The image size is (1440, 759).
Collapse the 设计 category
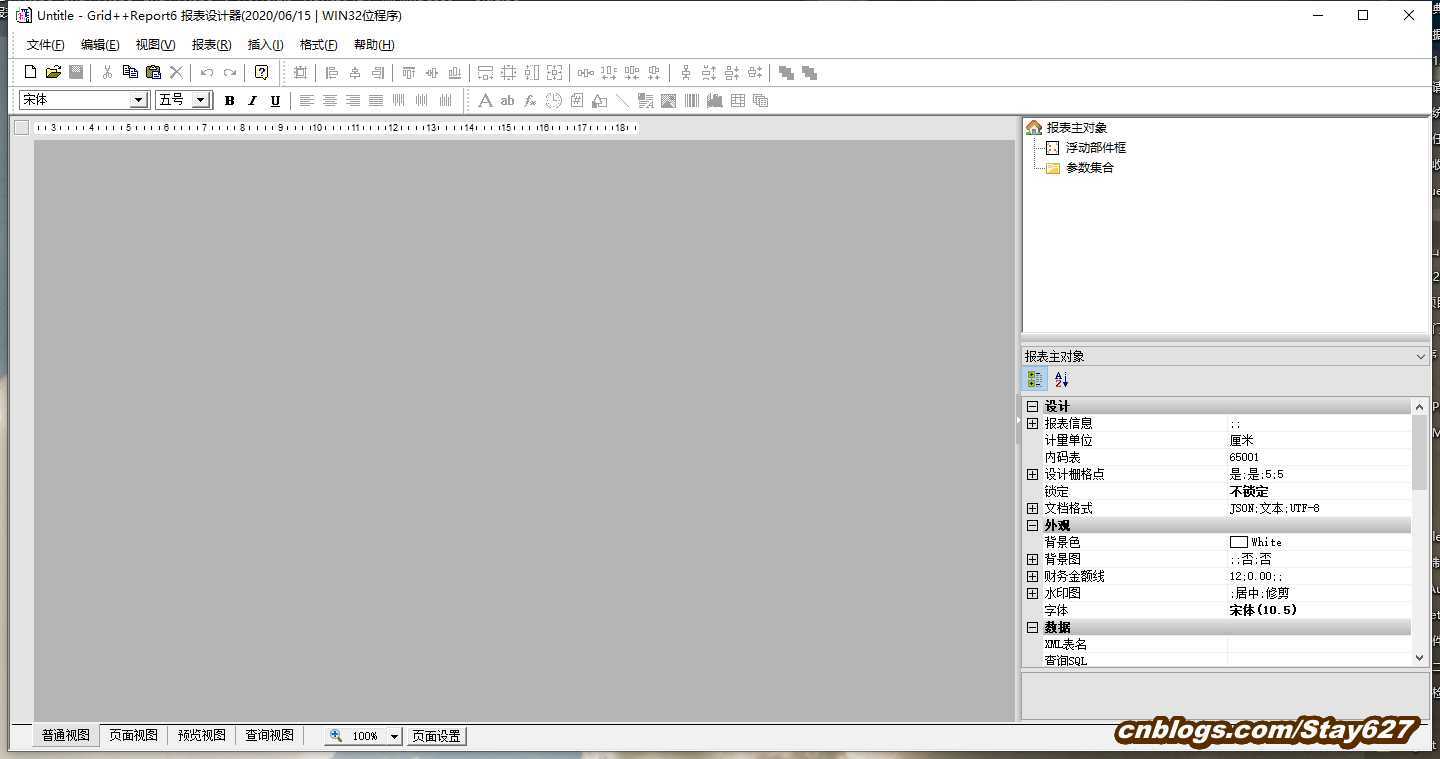(x=1033, y=406)
